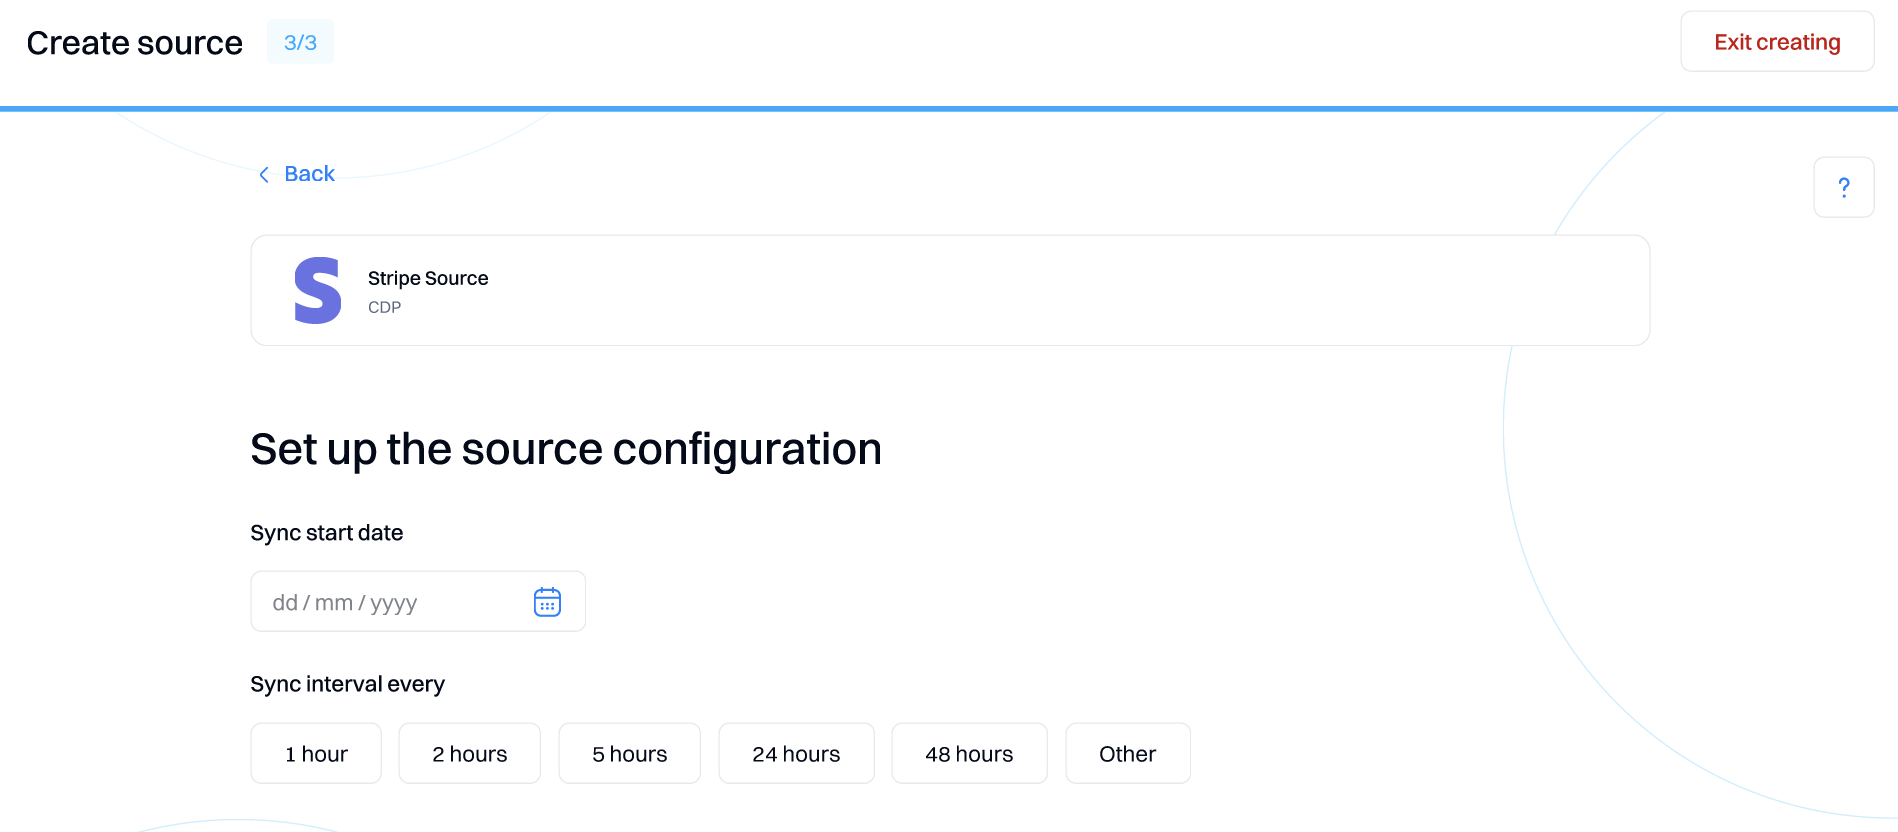Image resolution: width=1898 pixels, height=832 pixels.
Task: Click the Set up the source configuration heading
Action: click(x=566, y=449)
